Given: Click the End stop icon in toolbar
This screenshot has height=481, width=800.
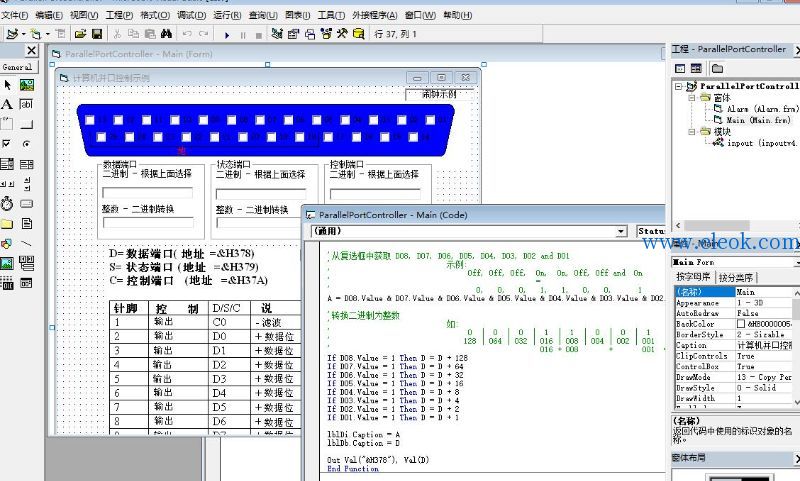Looking at the screenshot, I should [x=259, y=35].
